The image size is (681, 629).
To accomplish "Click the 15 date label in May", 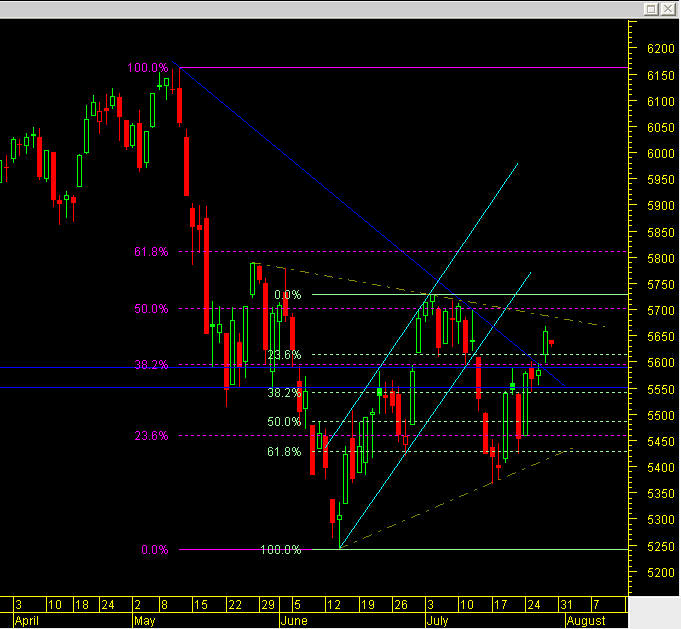I will pyautogui.click(x=200, y=605).
